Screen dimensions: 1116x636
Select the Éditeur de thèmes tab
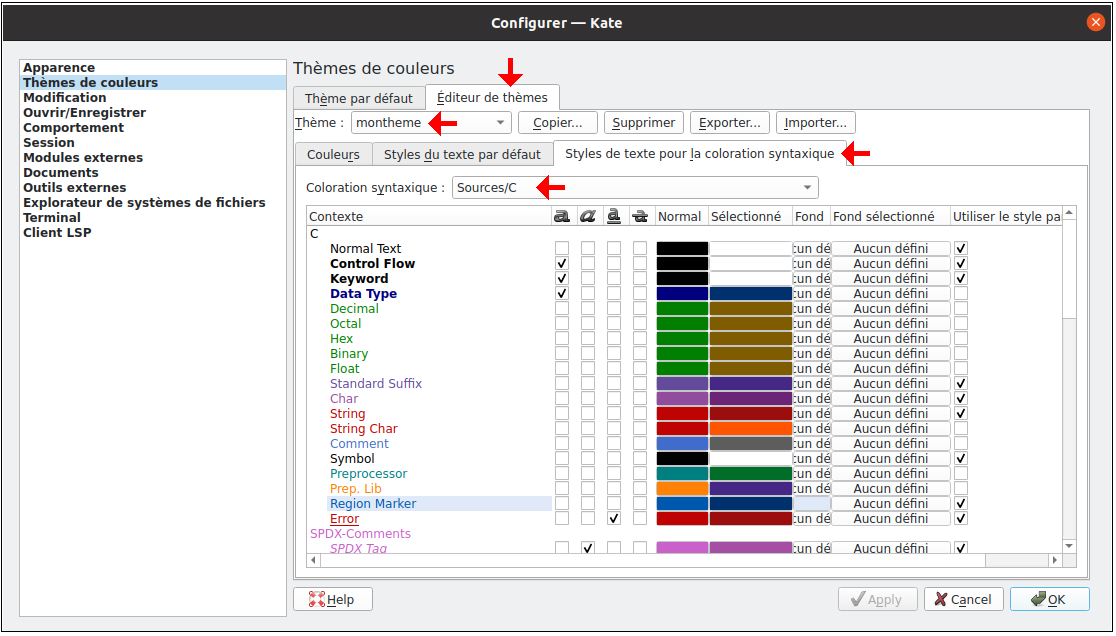point(493,97)
